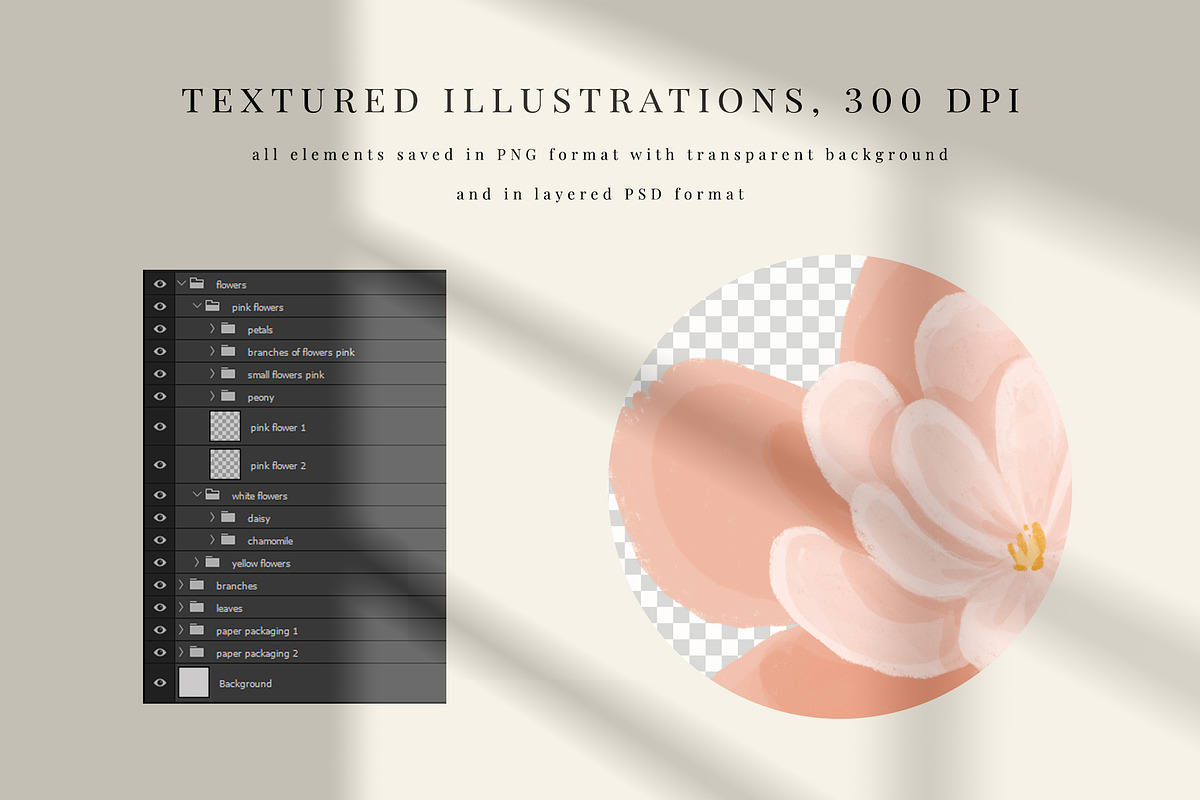This screenshot has width=1200, height=800.
Task: Collapse the white flowers group
Action: [x=197, y=495]
